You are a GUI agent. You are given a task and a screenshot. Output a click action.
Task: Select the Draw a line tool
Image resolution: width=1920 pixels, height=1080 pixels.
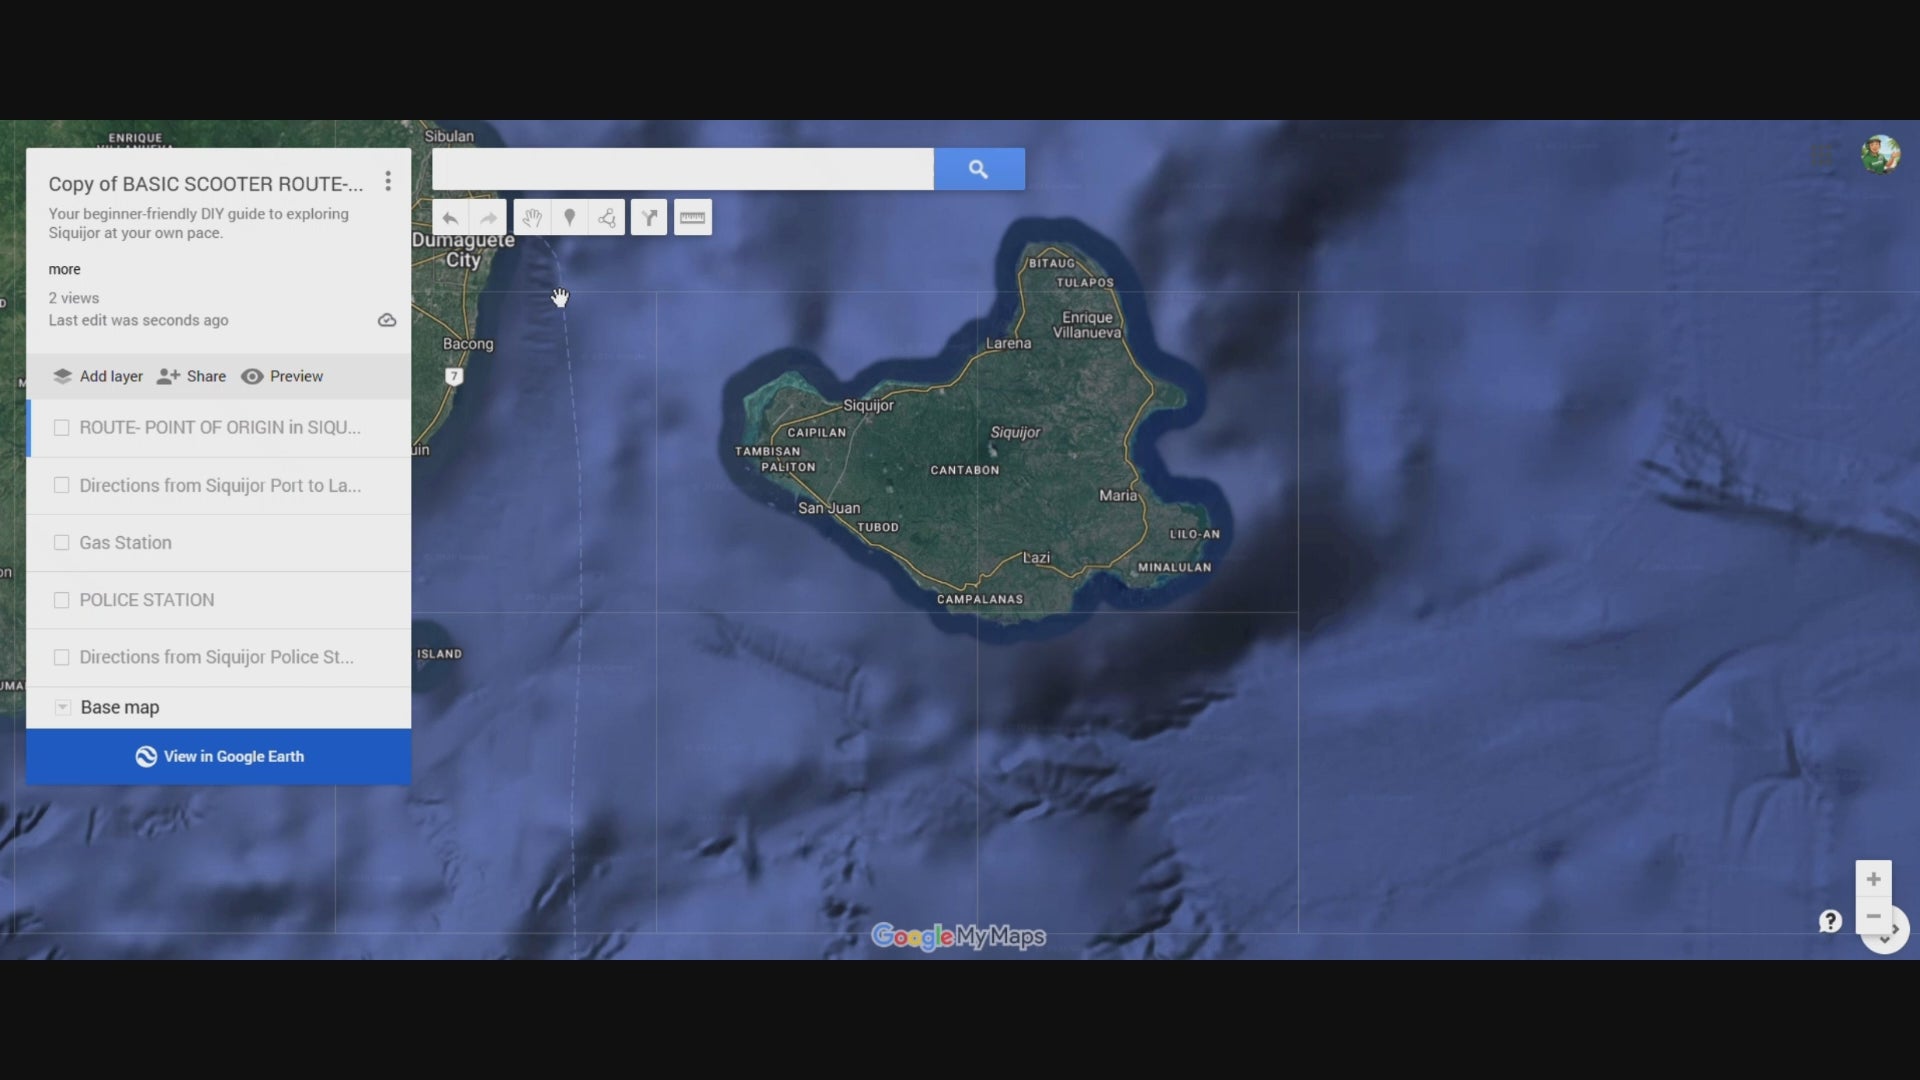point(607,218)
